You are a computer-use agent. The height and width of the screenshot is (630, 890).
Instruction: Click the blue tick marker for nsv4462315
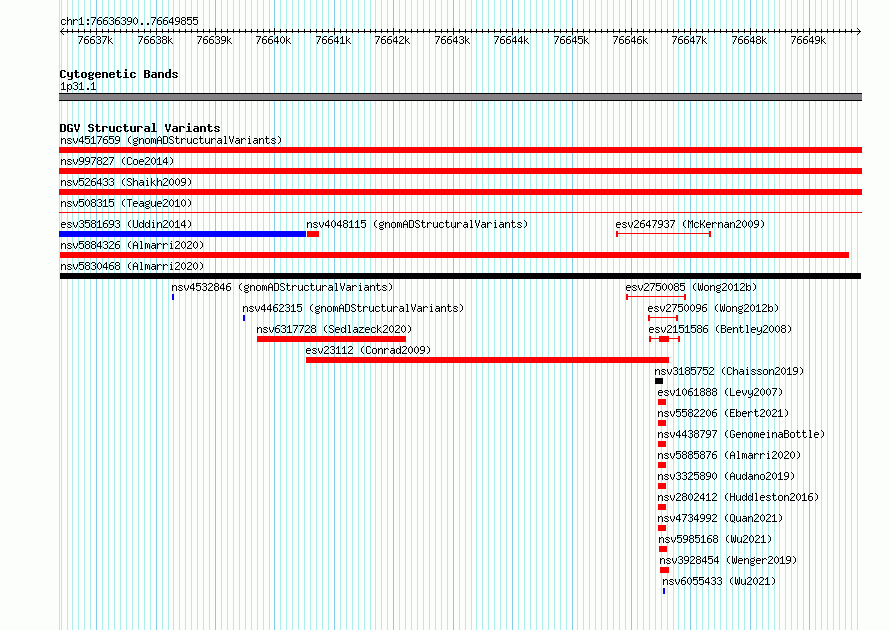click(244, 318)
